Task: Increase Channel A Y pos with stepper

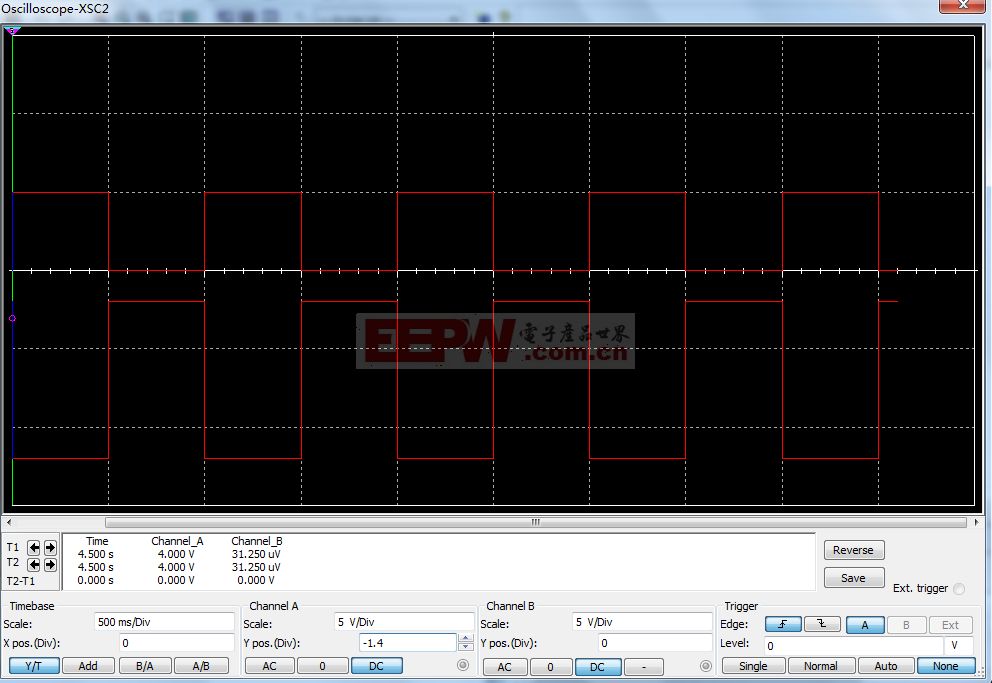Action: point(466,639)
